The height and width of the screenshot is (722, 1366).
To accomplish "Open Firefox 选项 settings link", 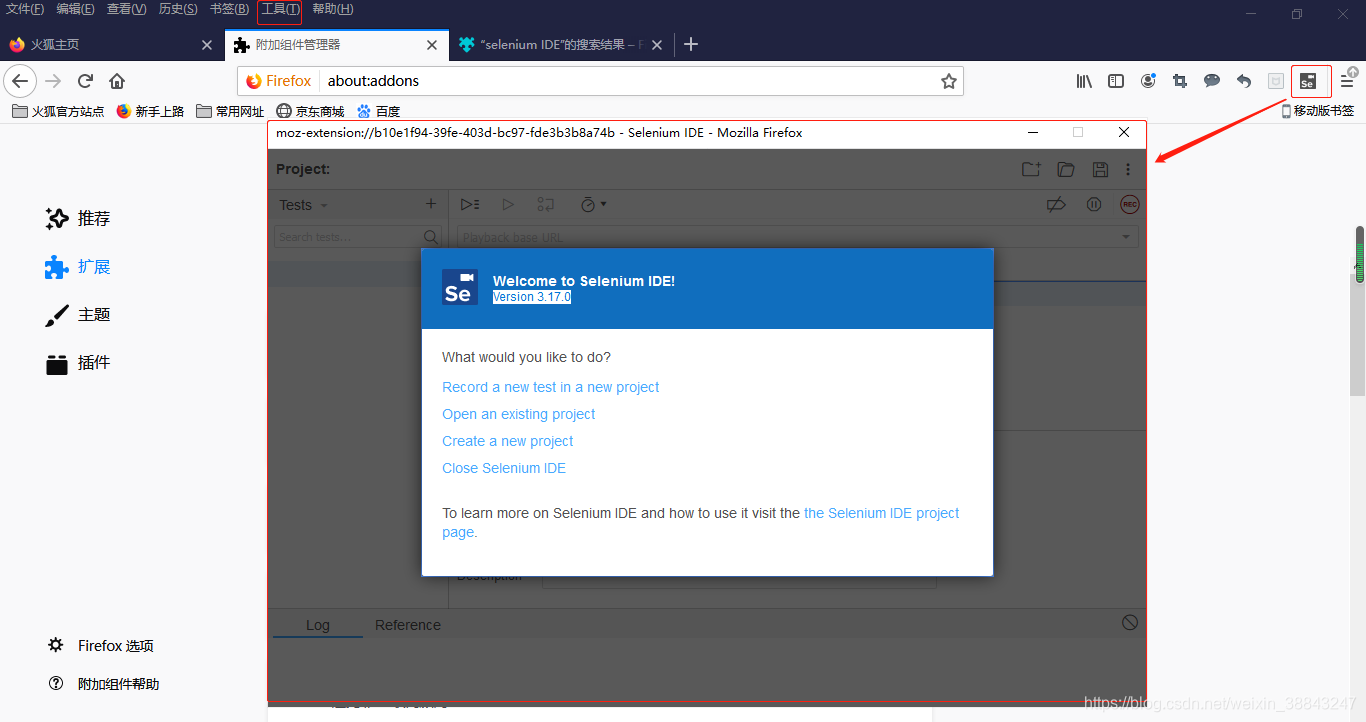I will pyautogui.click(x=101, y=646).
